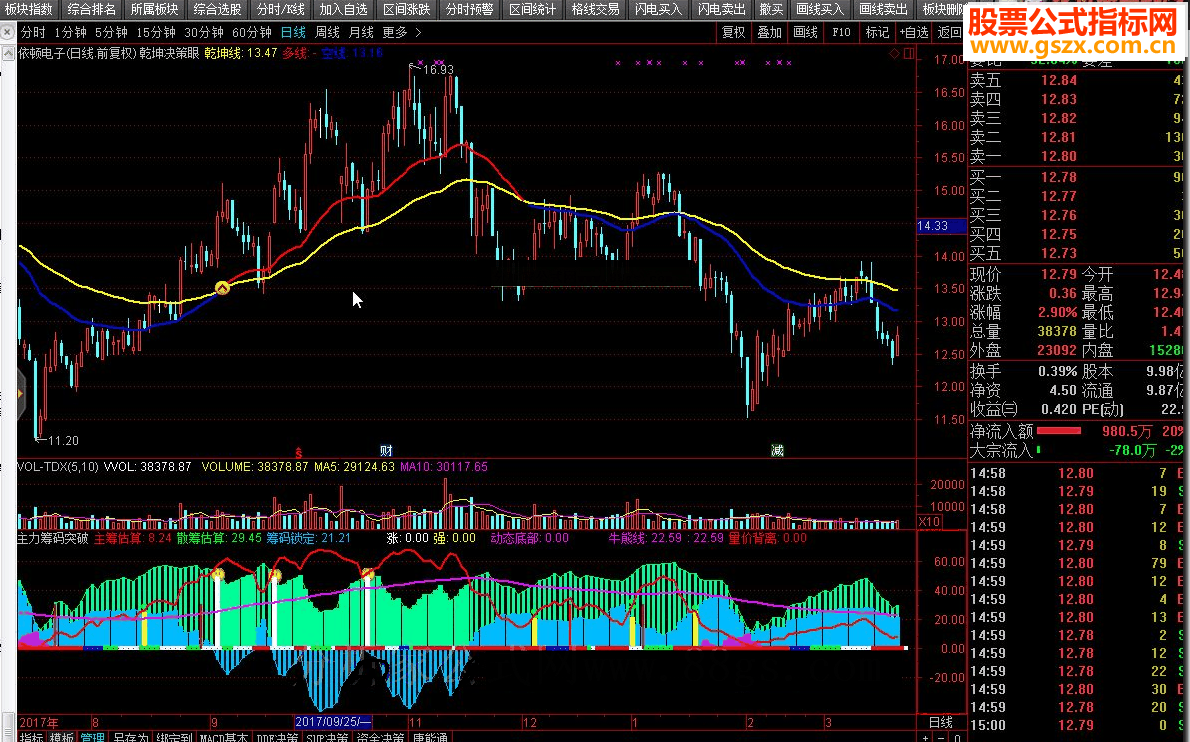Toggle 分时/K线 view
This screenshot has height=742, width=1190.
pos(280,10)
